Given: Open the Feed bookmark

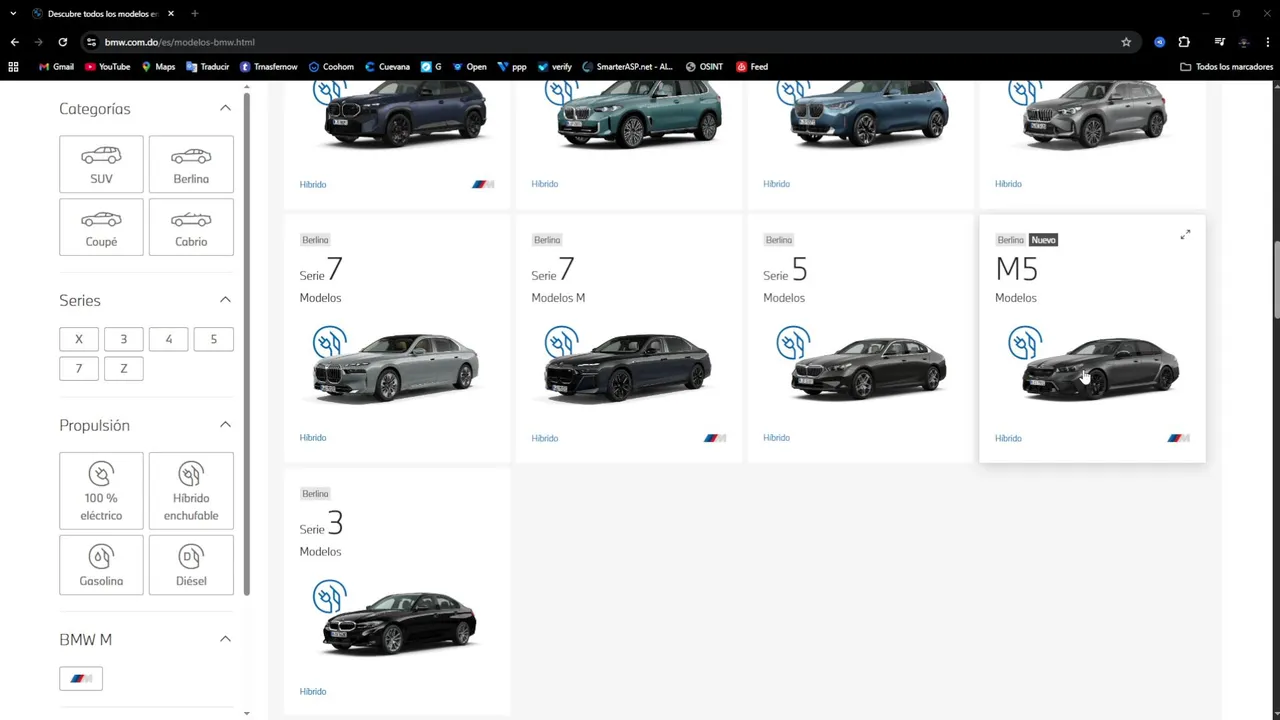Looking at the screenshot, I should 752,67.
